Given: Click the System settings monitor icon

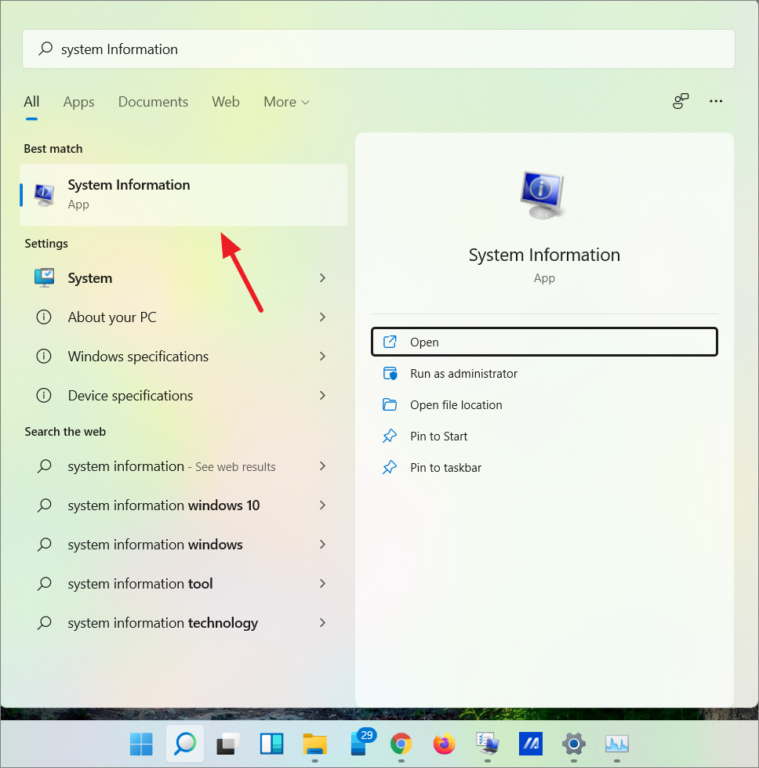Looking at the screenshot, I should coord(44,278).
